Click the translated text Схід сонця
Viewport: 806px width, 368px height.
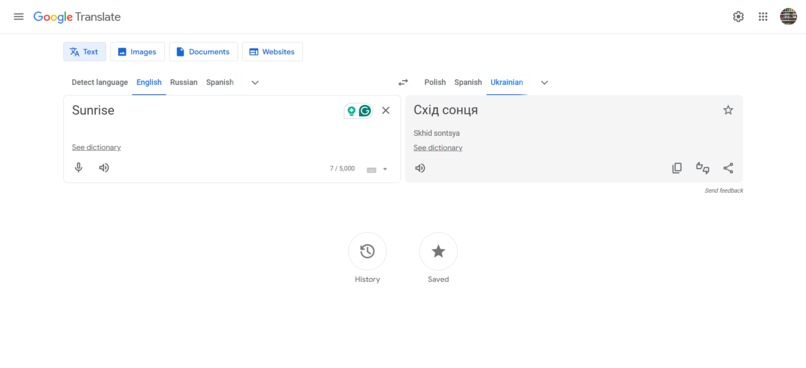(x=446, y=111)
